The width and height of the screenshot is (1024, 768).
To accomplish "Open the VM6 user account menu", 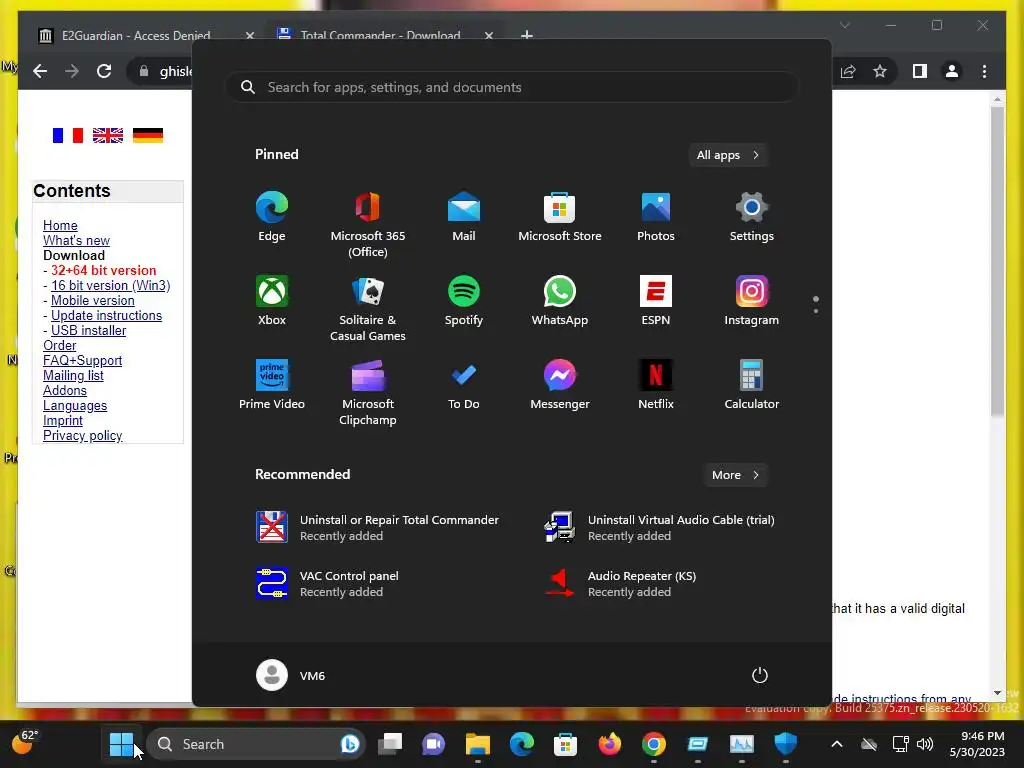I will [x=291, y=675].
